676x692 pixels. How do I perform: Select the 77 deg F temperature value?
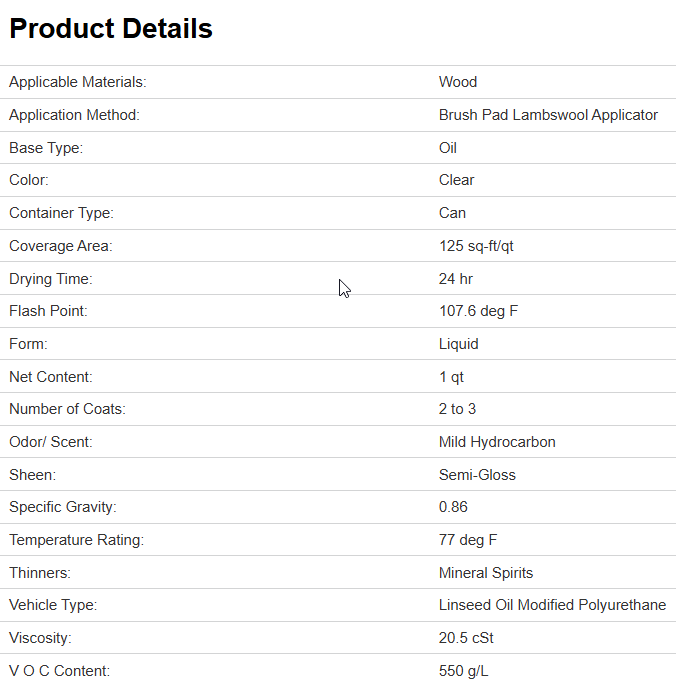coord(468,540)
